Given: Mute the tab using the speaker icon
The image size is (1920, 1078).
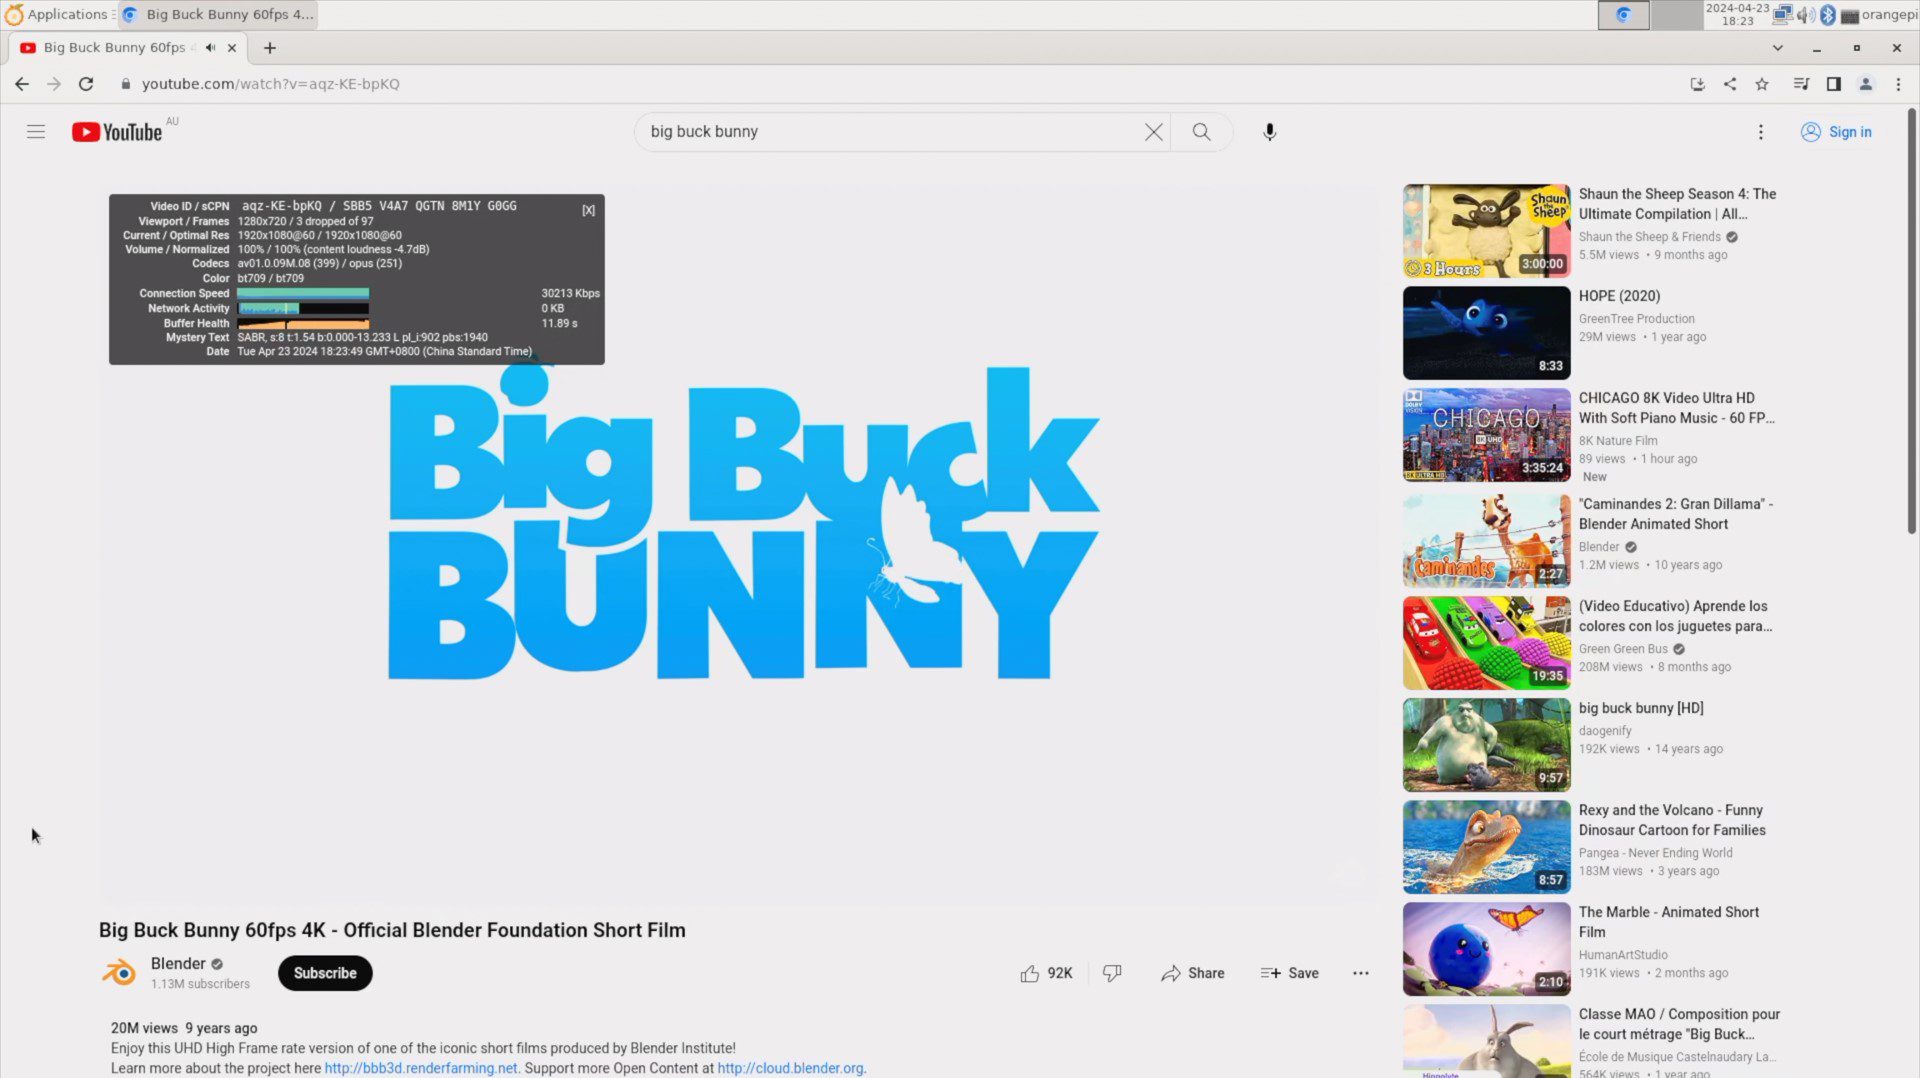Looking at the screenshot, I should (x=210, y=48).
